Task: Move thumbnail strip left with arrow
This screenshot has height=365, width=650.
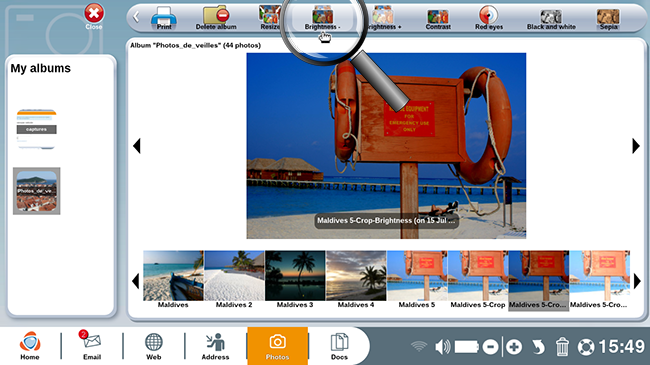Action: point(136,281)
